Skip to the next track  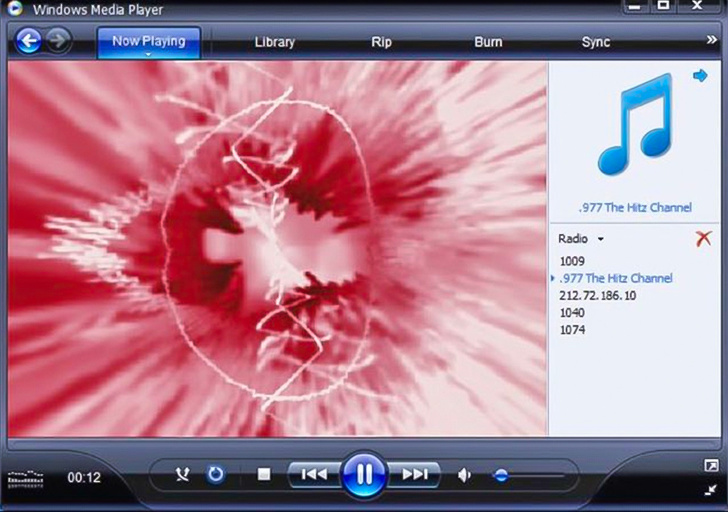tap(415, 474)
